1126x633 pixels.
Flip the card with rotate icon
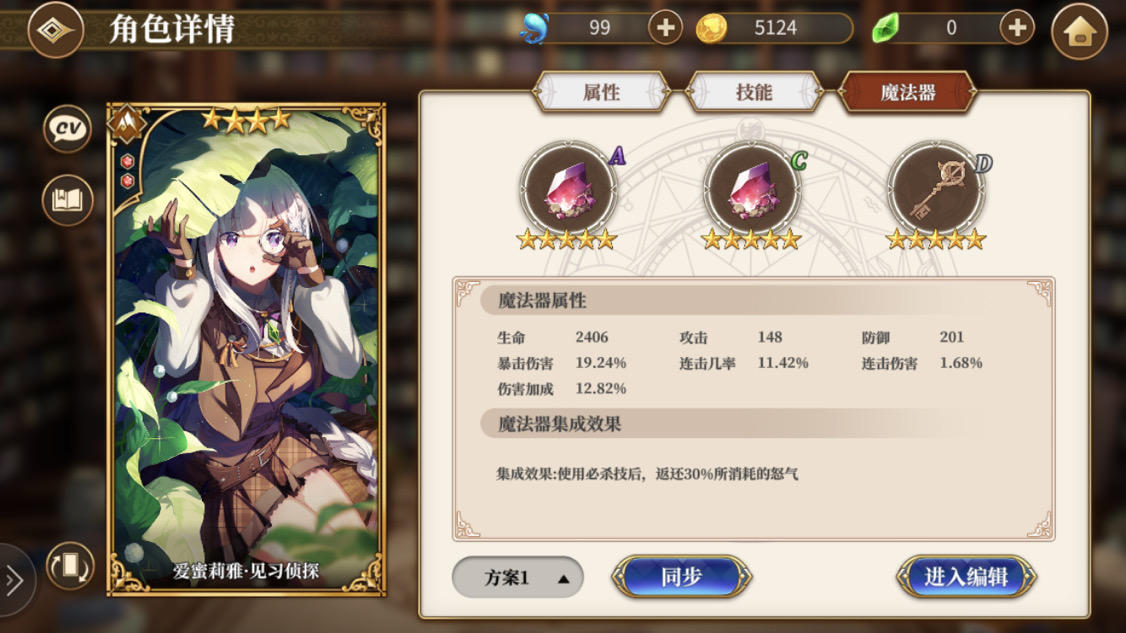pyautogui.click(x=70, y=566)
